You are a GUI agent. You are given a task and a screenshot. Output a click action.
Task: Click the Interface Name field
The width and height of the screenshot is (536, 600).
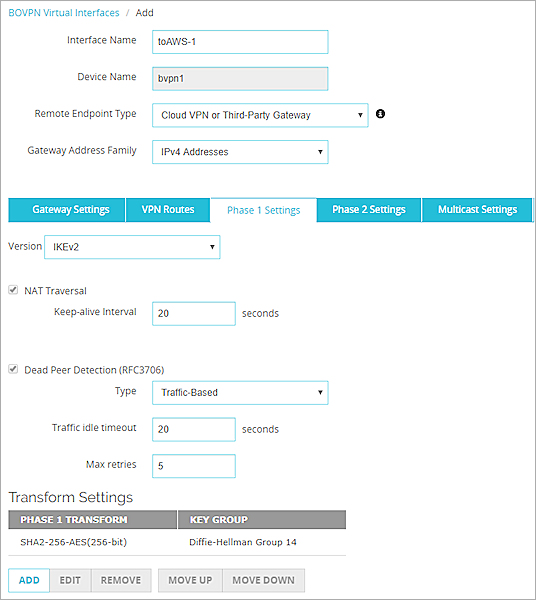click(x=240, y=42)
